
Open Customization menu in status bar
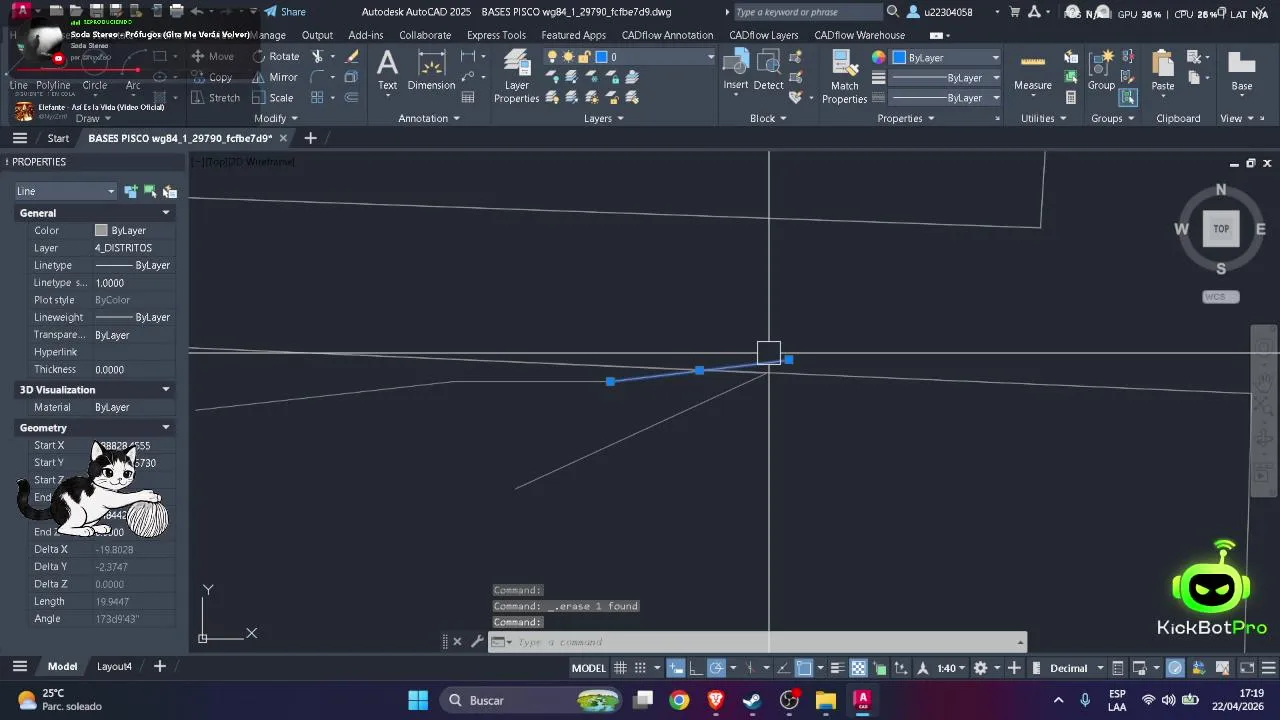(x=1267, y=668)
